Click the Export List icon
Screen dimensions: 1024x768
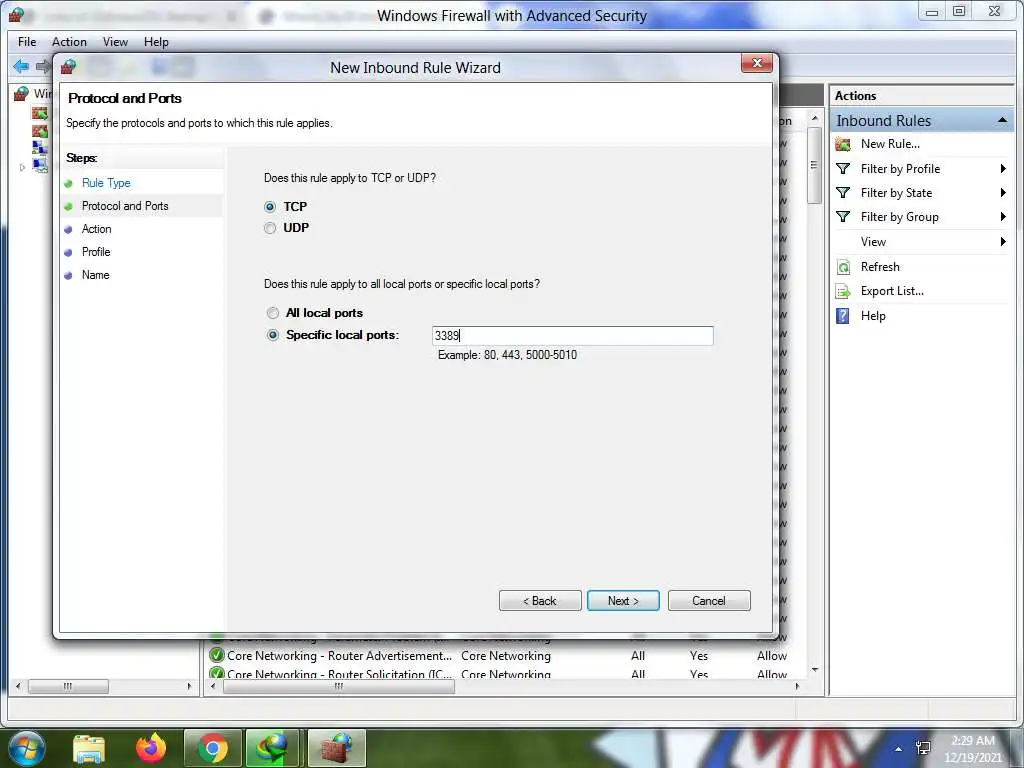point(843,291)
